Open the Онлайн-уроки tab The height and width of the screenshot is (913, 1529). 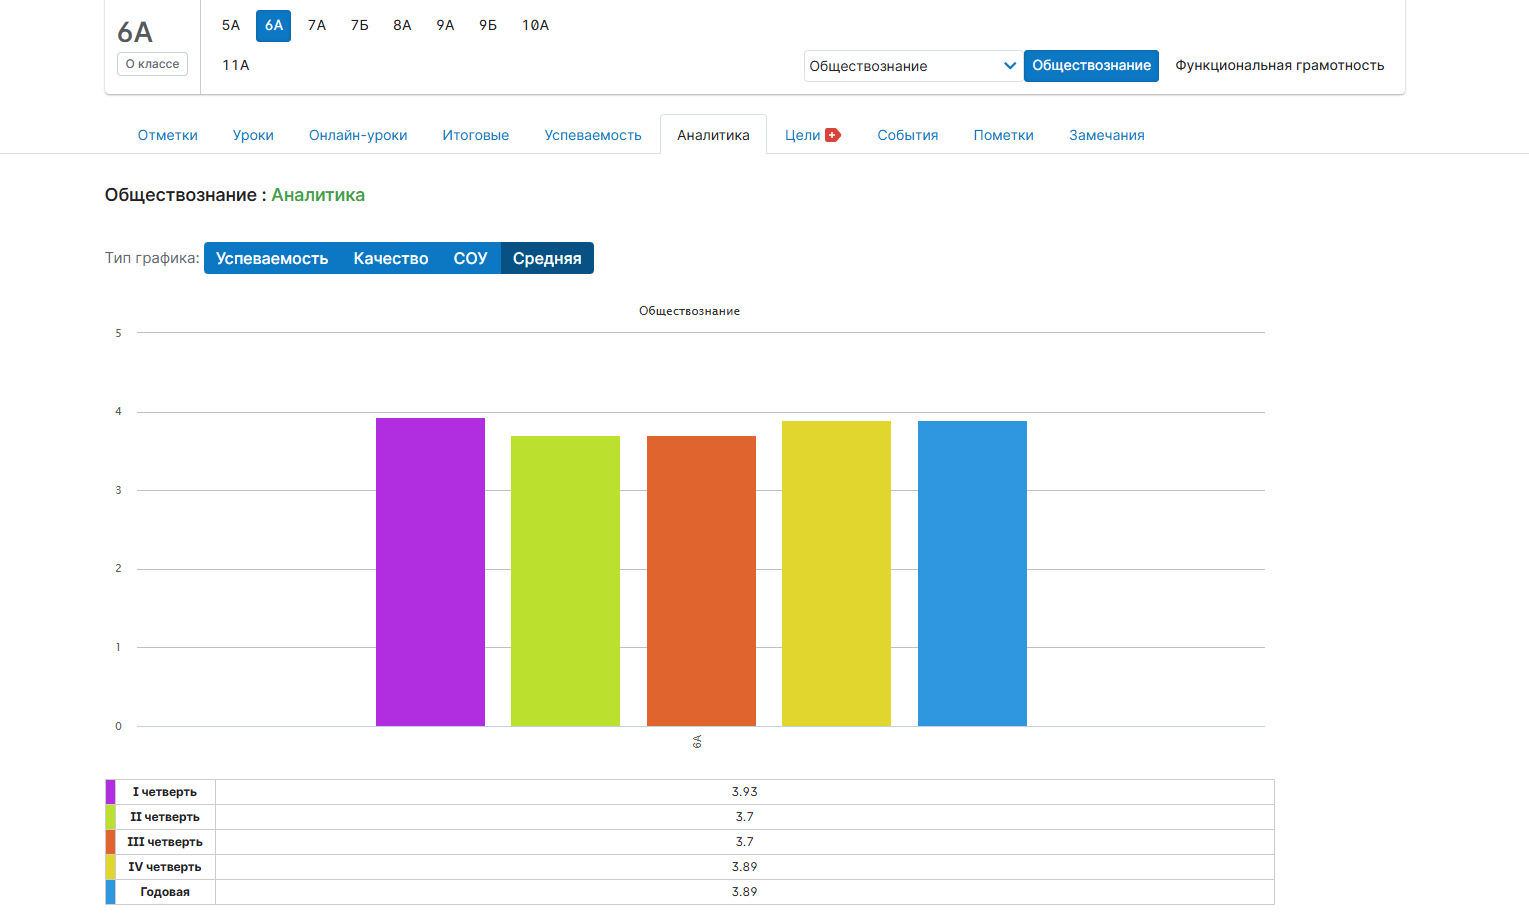tap(358, 135)
